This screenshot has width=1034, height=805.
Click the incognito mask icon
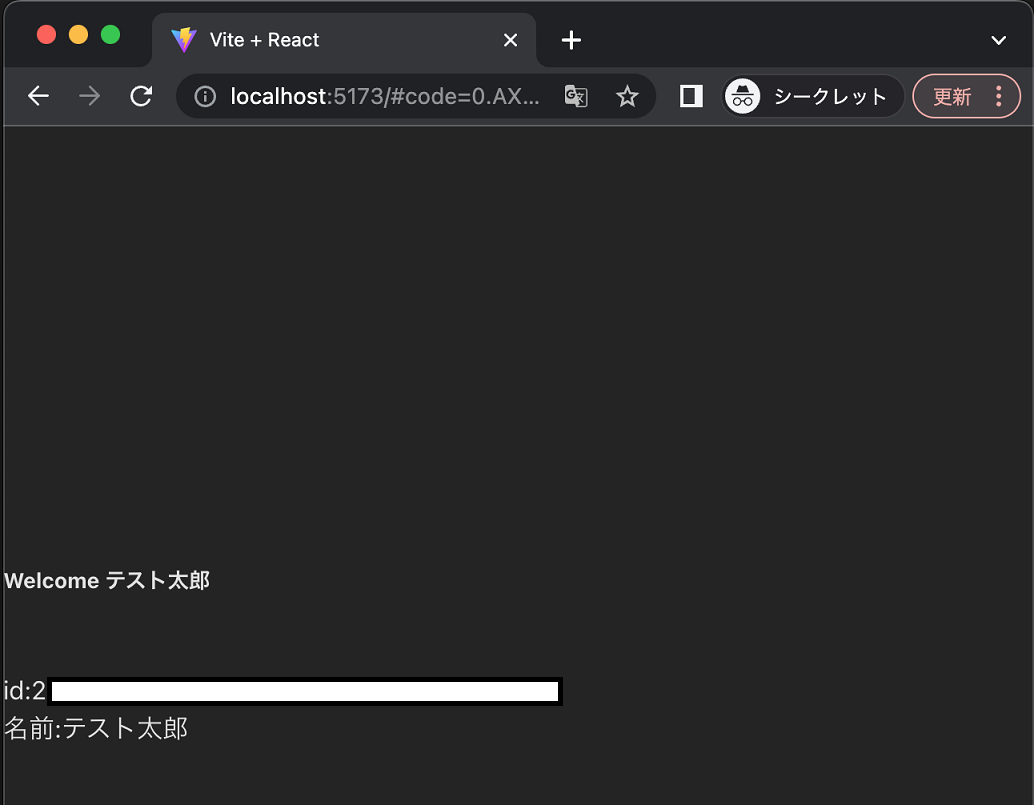pos(742,96)
